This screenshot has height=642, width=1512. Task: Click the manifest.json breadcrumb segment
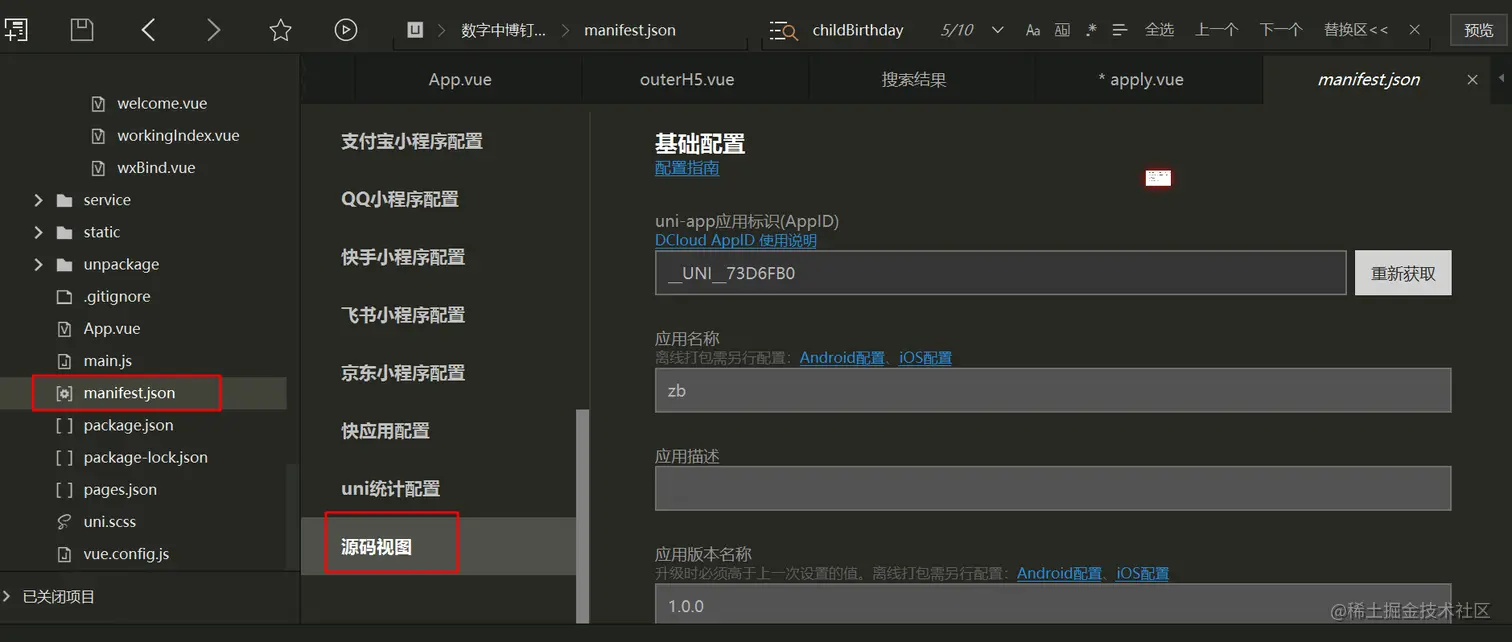(x=630, y=30)
